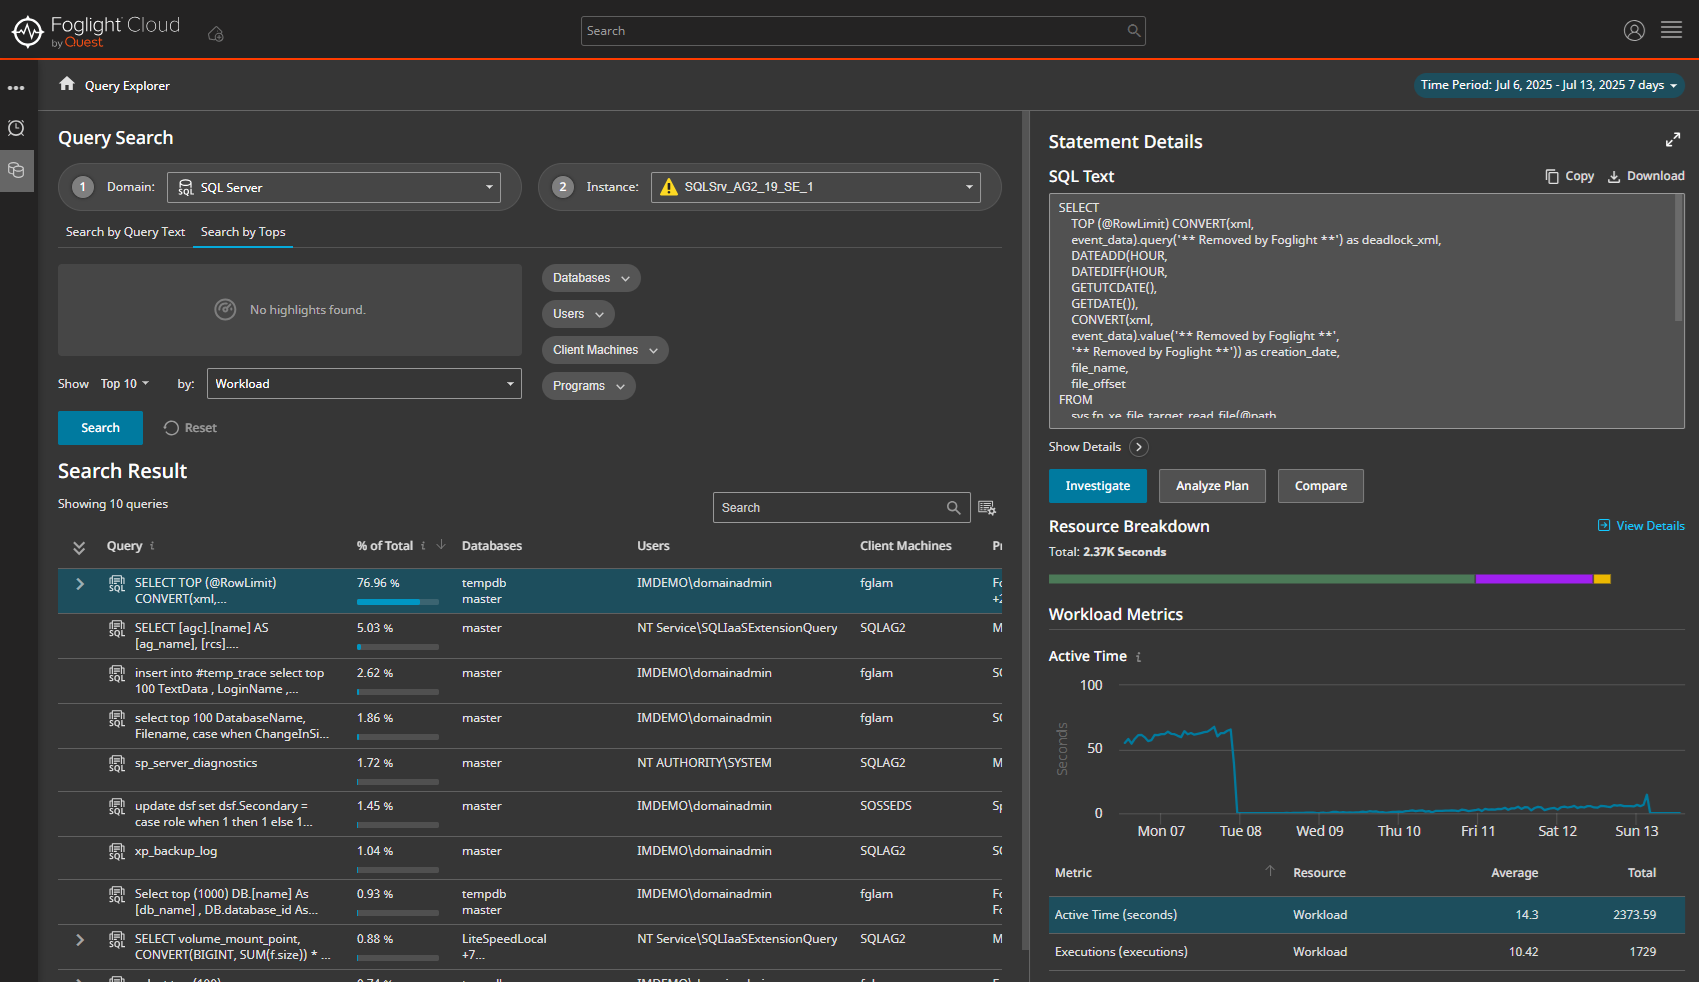
Task: Click yellow segment of resource breakdown bar
Action: (x=1602, y=579)
